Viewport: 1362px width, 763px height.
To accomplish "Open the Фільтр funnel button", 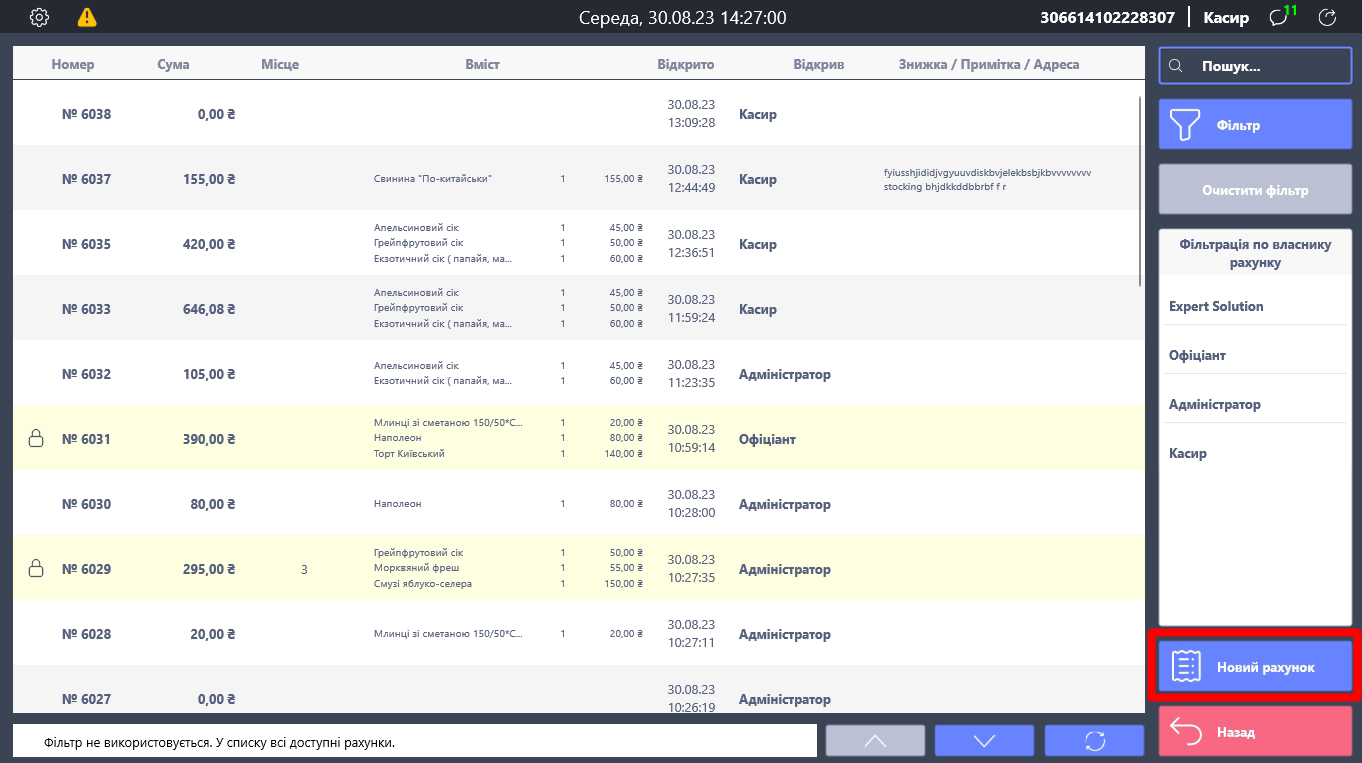I will pyautogui.click(x=1255, y=125).
